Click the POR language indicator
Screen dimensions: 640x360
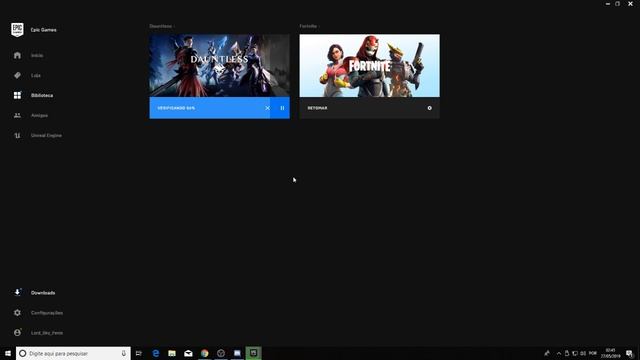coord(593,353)
